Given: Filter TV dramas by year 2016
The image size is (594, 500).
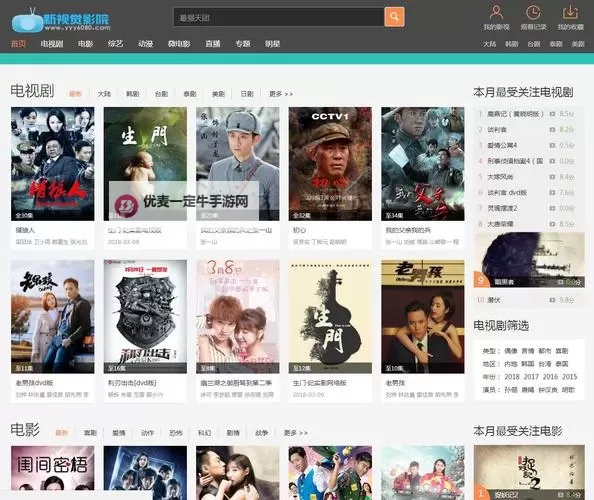Looking at the screenshot, I should [550, 377].
